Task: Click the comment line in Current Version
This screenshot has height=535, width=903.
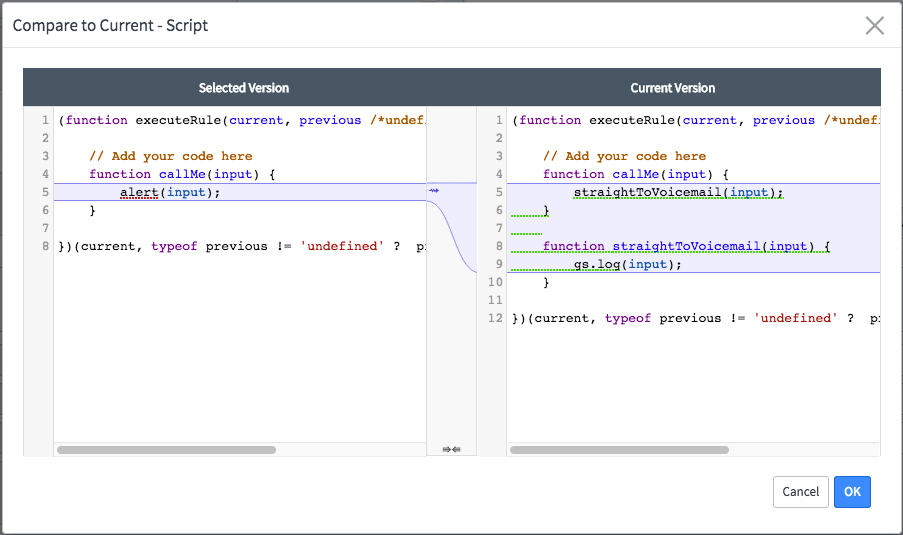Action: (624, 156)
